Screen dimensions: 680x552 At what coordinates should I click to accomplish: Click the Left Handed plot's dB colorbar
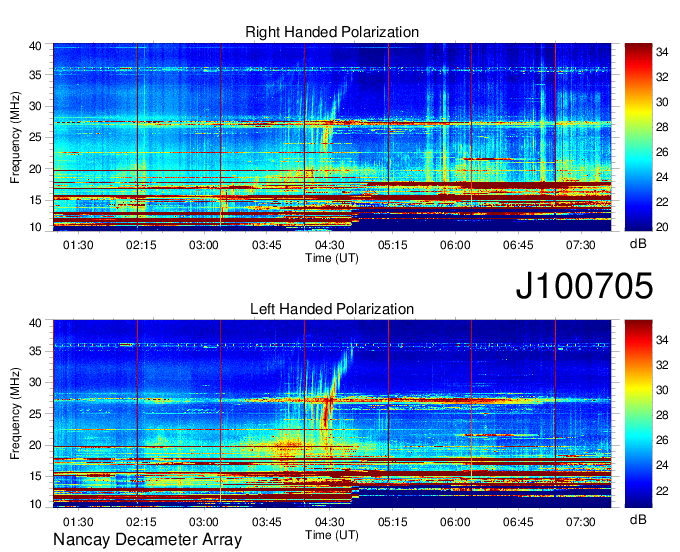(638, 414)
